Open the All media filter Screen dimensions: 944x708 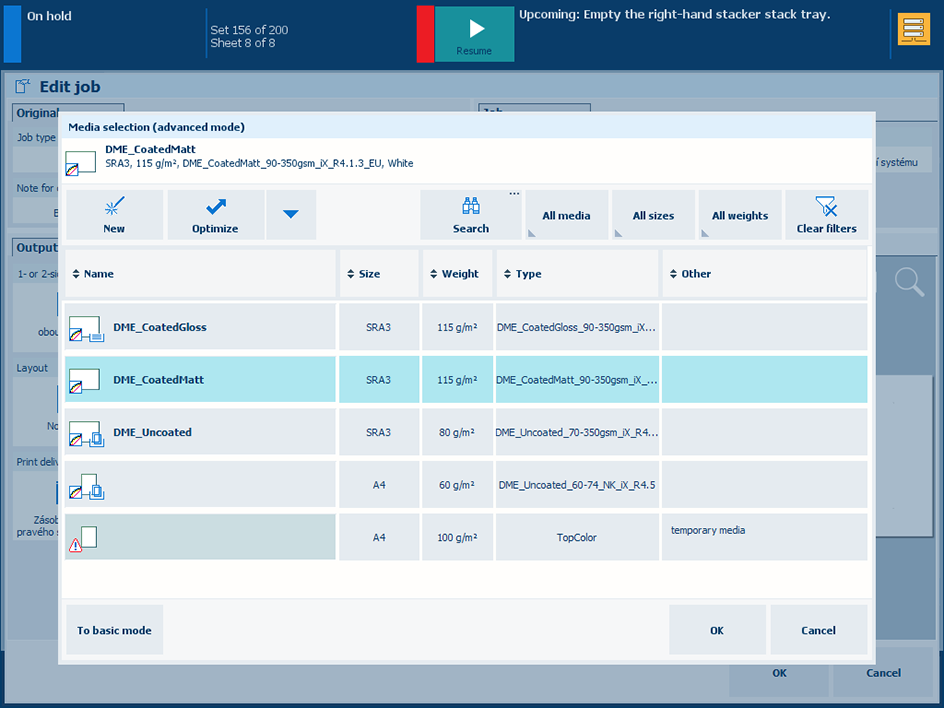(567, 215)
